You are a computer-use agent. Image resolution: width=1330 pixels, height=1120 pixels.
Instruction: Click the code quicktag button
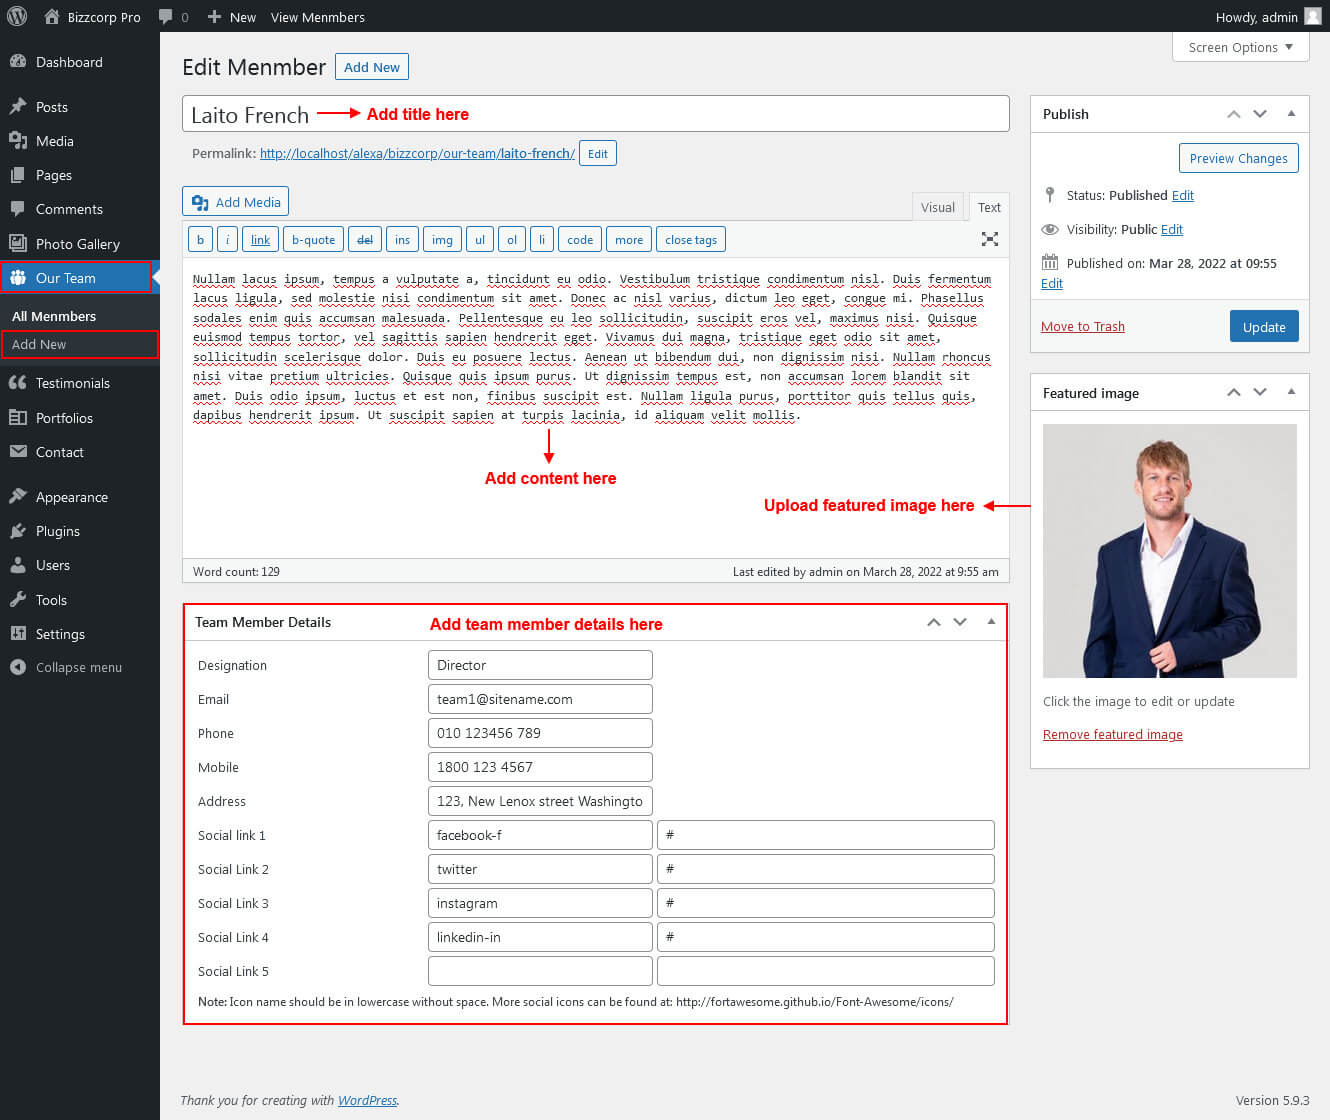pos(580,240)
